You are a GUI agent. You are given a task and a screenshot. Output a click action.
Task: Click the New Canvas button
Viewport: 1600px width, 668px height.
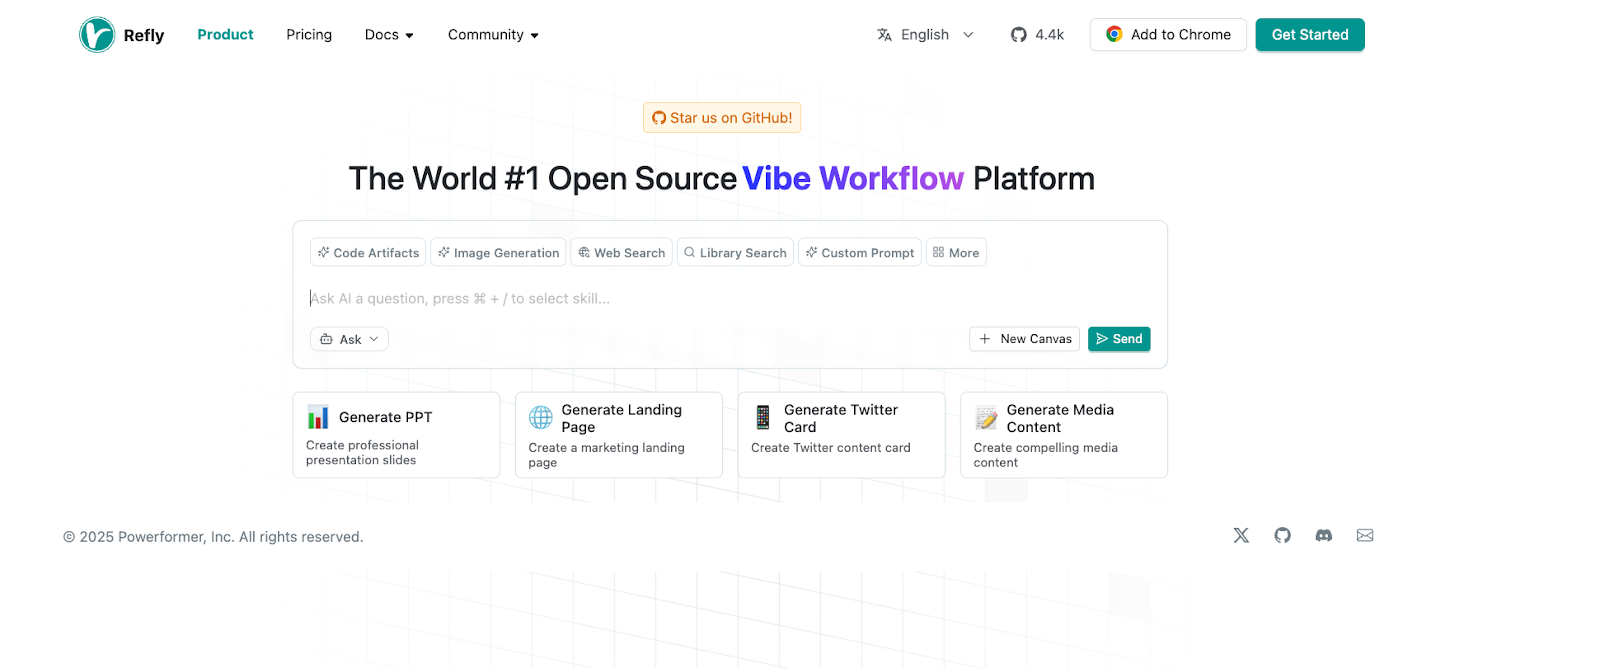coord(1024,339)
